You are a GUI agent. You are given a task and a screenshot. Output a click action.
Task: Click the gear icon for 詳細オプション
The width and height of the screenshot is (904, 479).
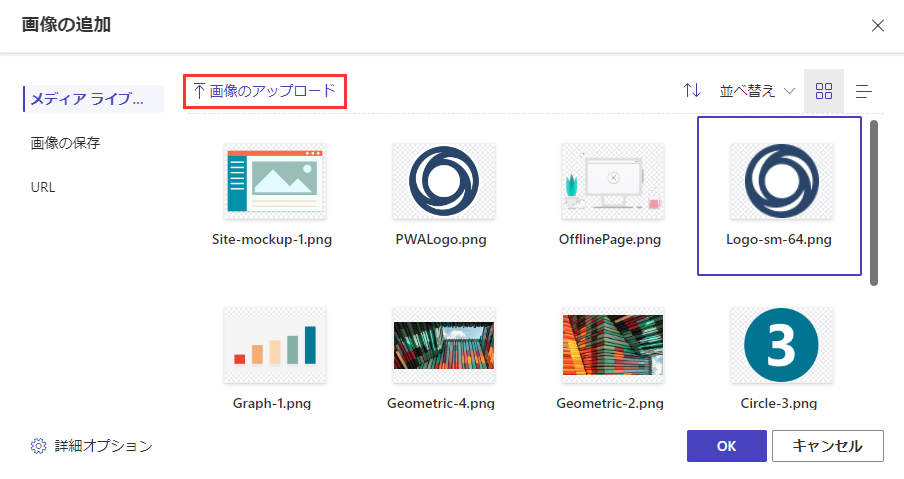coord(38,446)
